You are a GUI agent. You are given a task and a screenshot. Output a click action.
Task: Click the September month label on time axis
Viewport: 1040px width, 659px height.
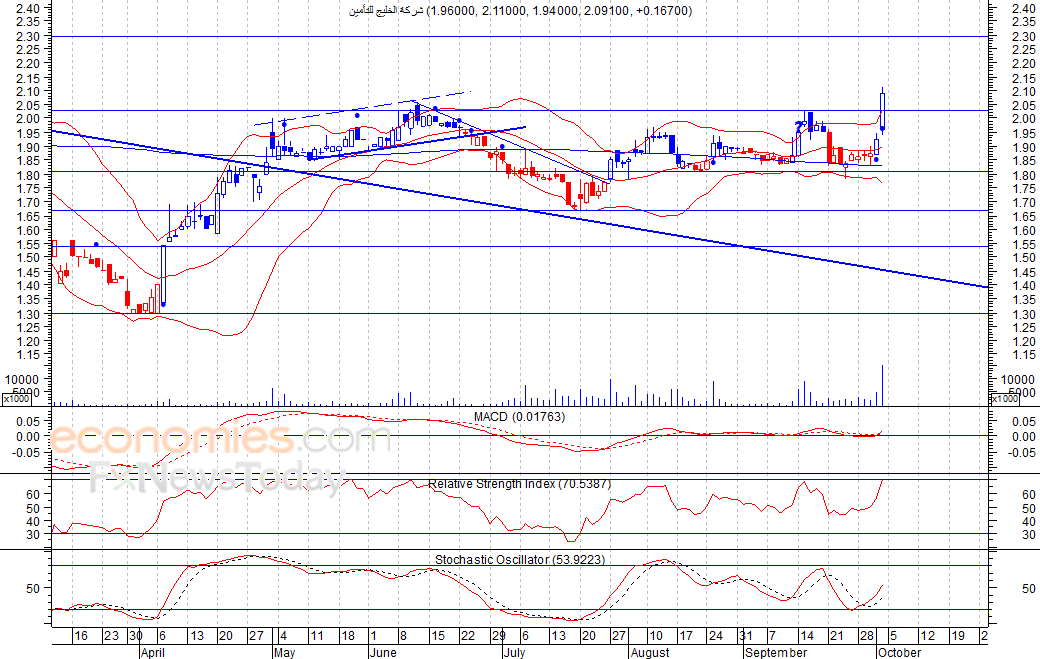[x=776, y=652]
